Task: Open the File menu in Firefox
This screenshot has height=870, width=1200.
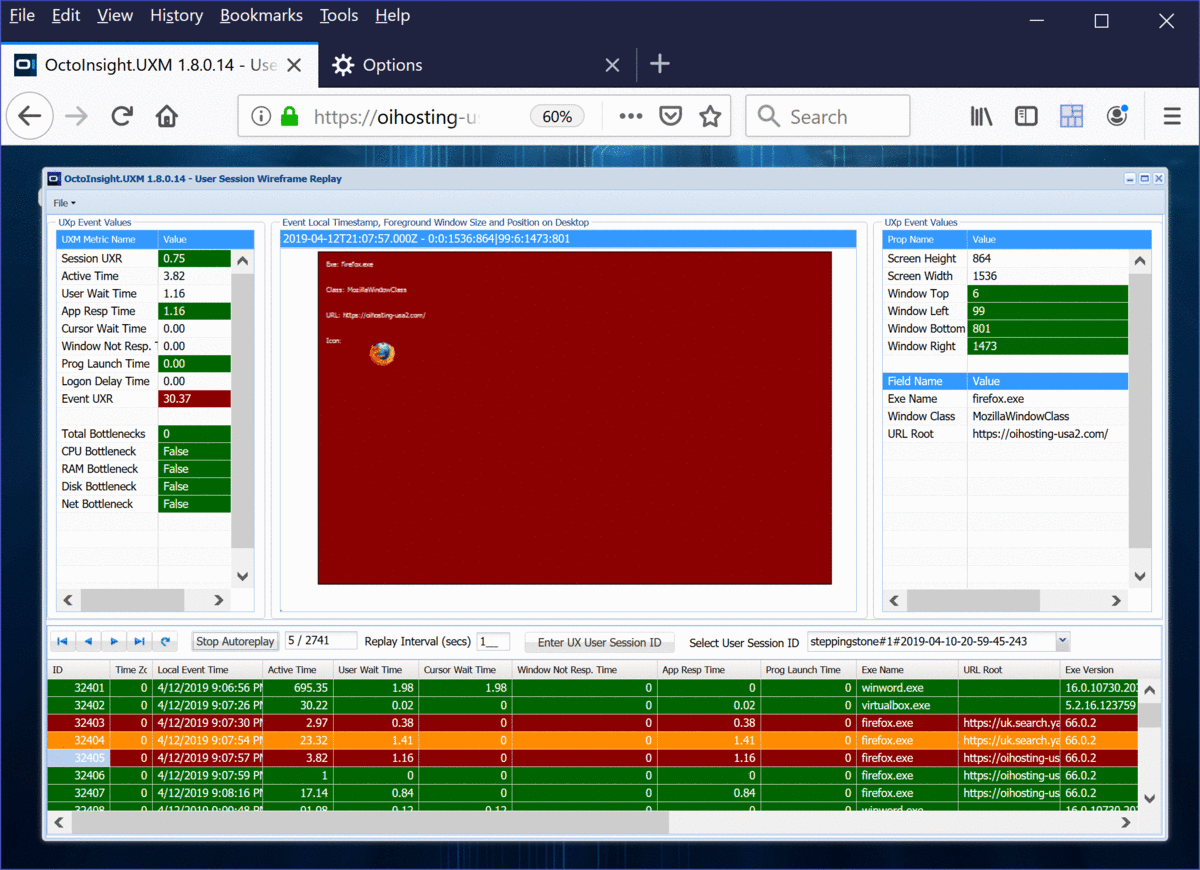Action: coord(22,16)
